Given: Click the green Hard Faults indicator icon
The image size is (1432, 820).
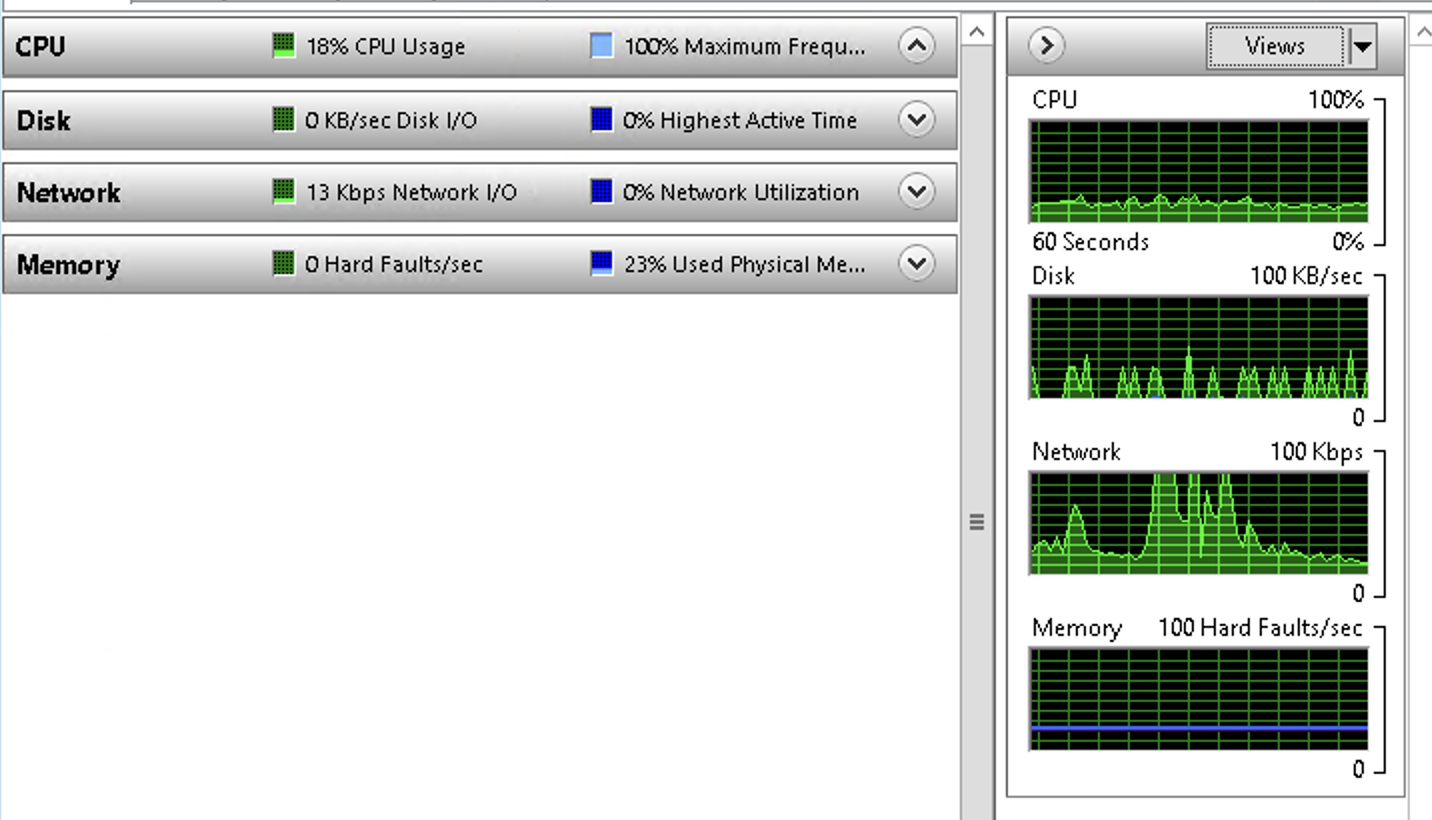Looking at the screenshot, I should point(284,264).
